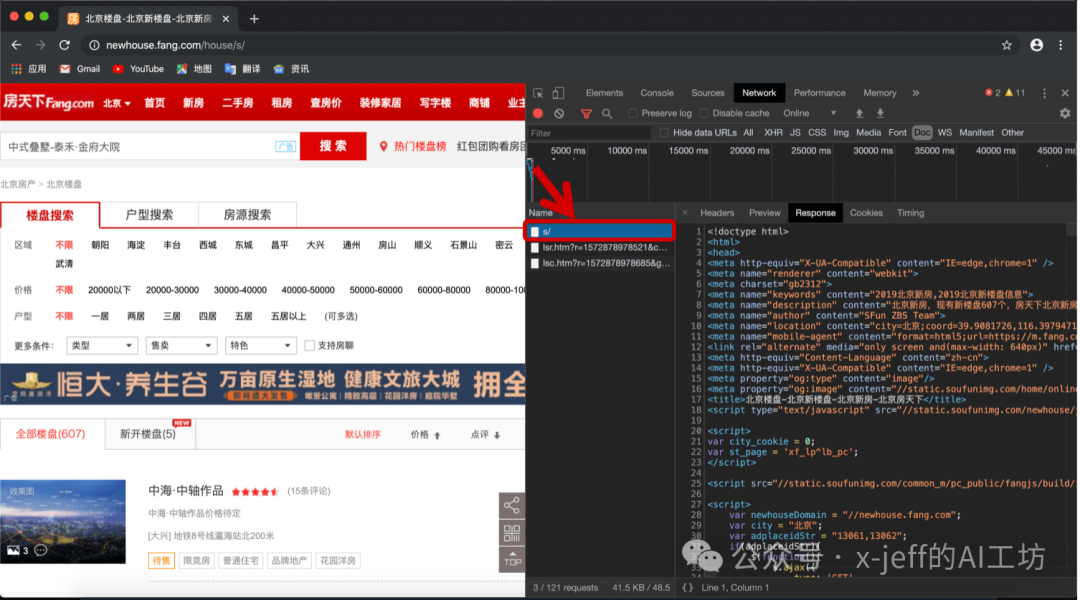Go back in the browser
The height and width of the screenshot is (600, 1080).
click(17, 45)
